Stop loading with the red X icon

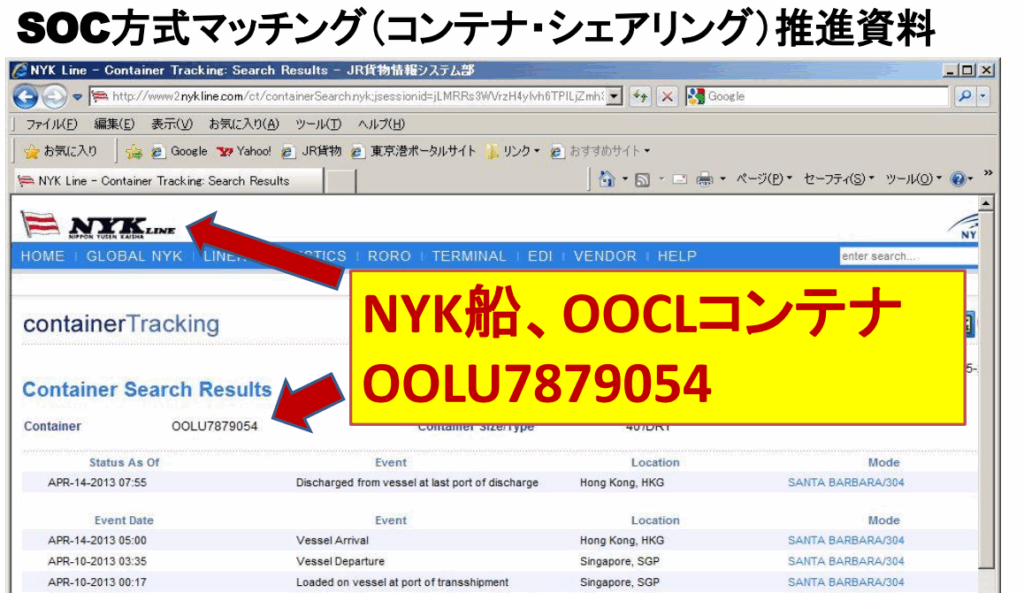667,97
